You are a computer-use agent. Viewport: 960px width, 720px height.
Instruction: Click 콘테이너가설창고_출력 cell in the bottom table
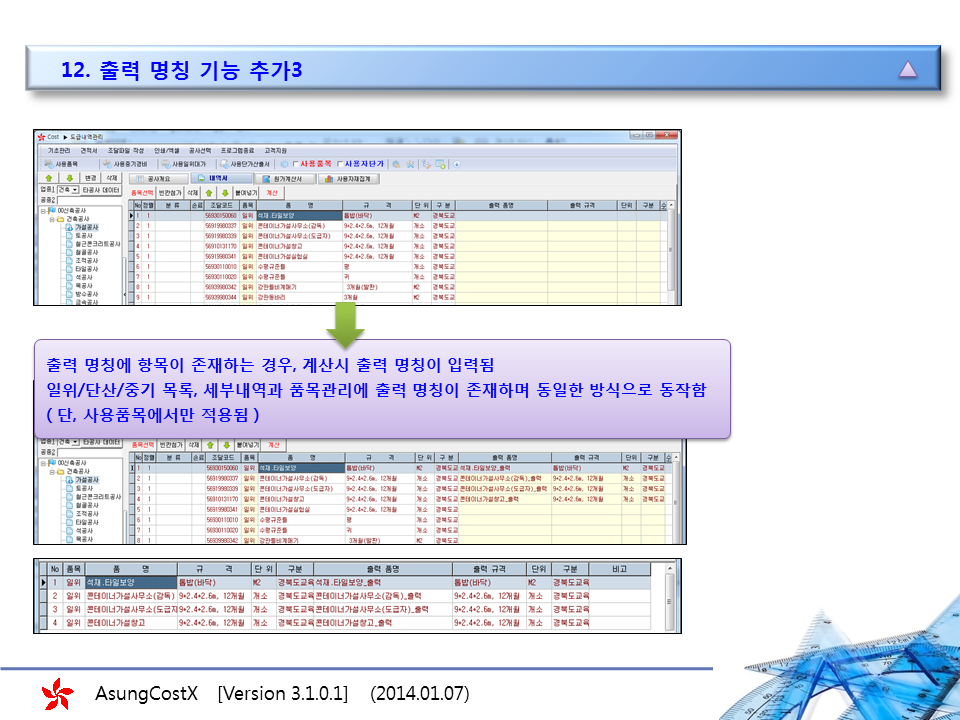click(383, 623)
